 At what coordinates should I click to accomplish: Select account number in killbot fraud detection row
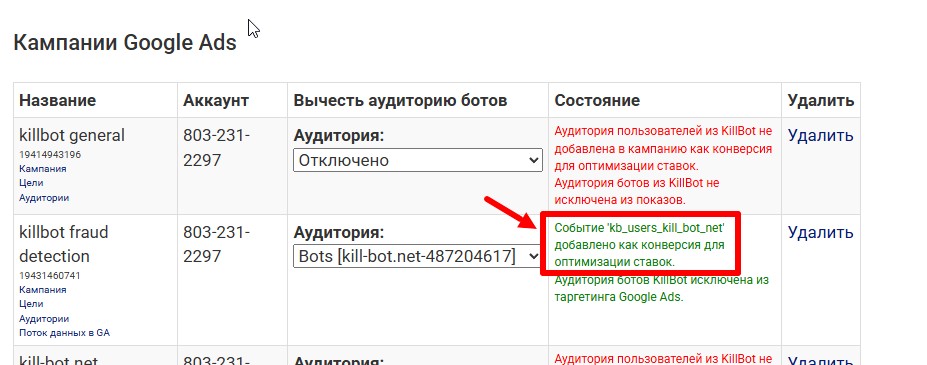click(x=217, y=244)
